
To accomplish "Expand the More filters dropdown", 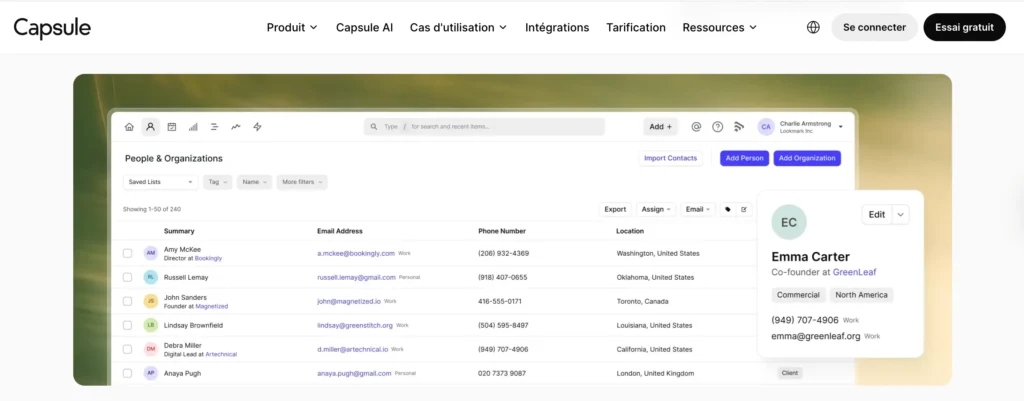I will pos(302,182).
